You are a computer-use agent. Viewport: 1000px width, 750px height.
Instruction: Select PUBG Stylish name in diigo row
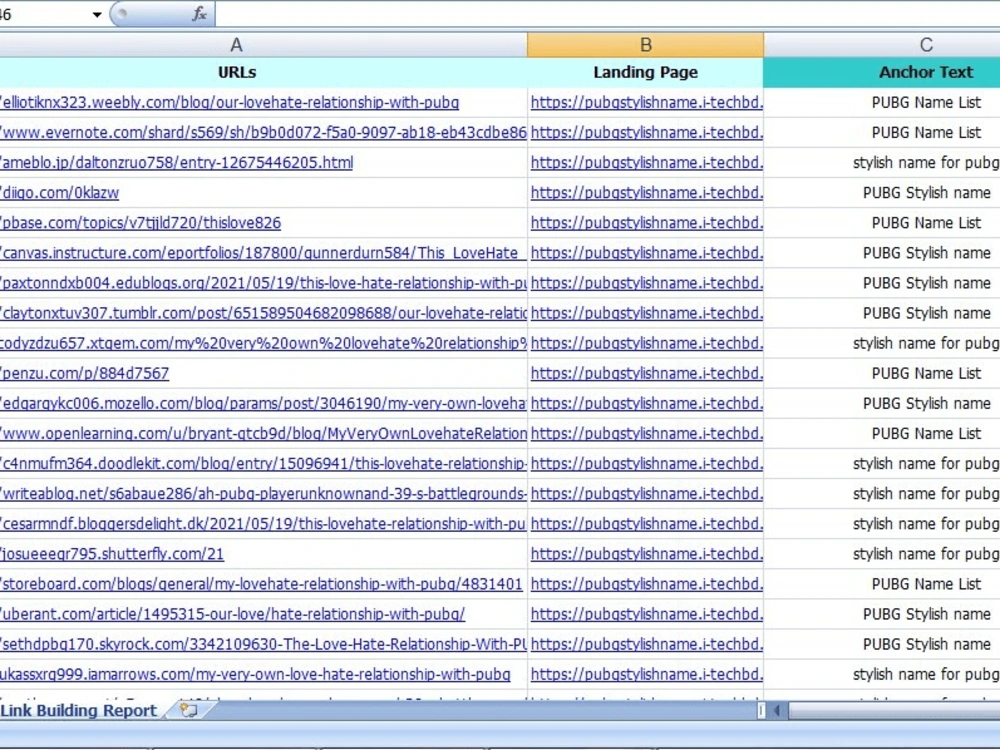pos(926,193)
